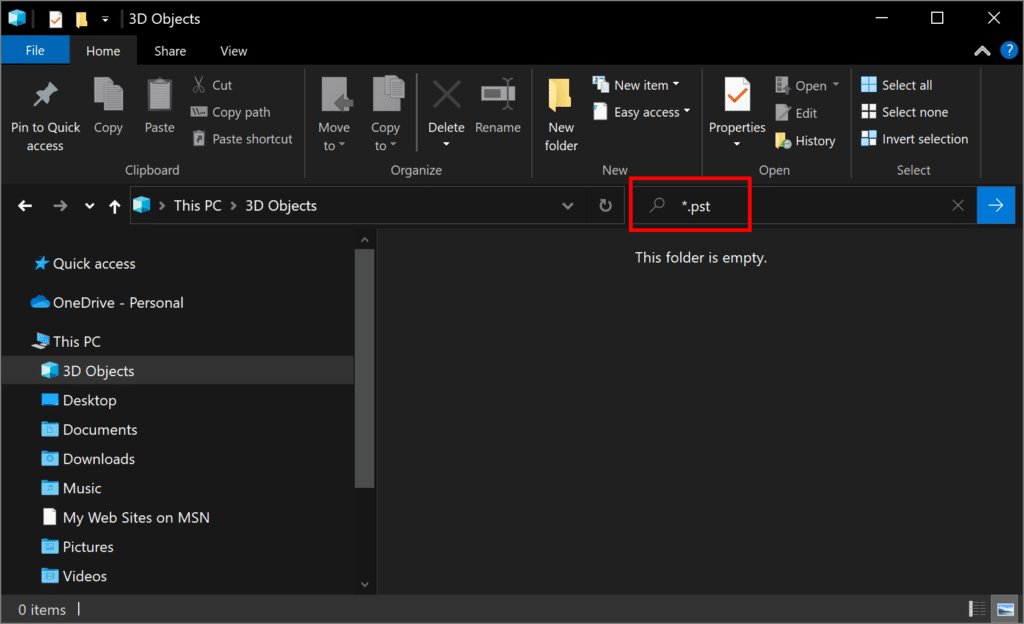
Task: Switch to large thumbnails view in status bar
Action: pyautogui.click(x=1005, y=609)
